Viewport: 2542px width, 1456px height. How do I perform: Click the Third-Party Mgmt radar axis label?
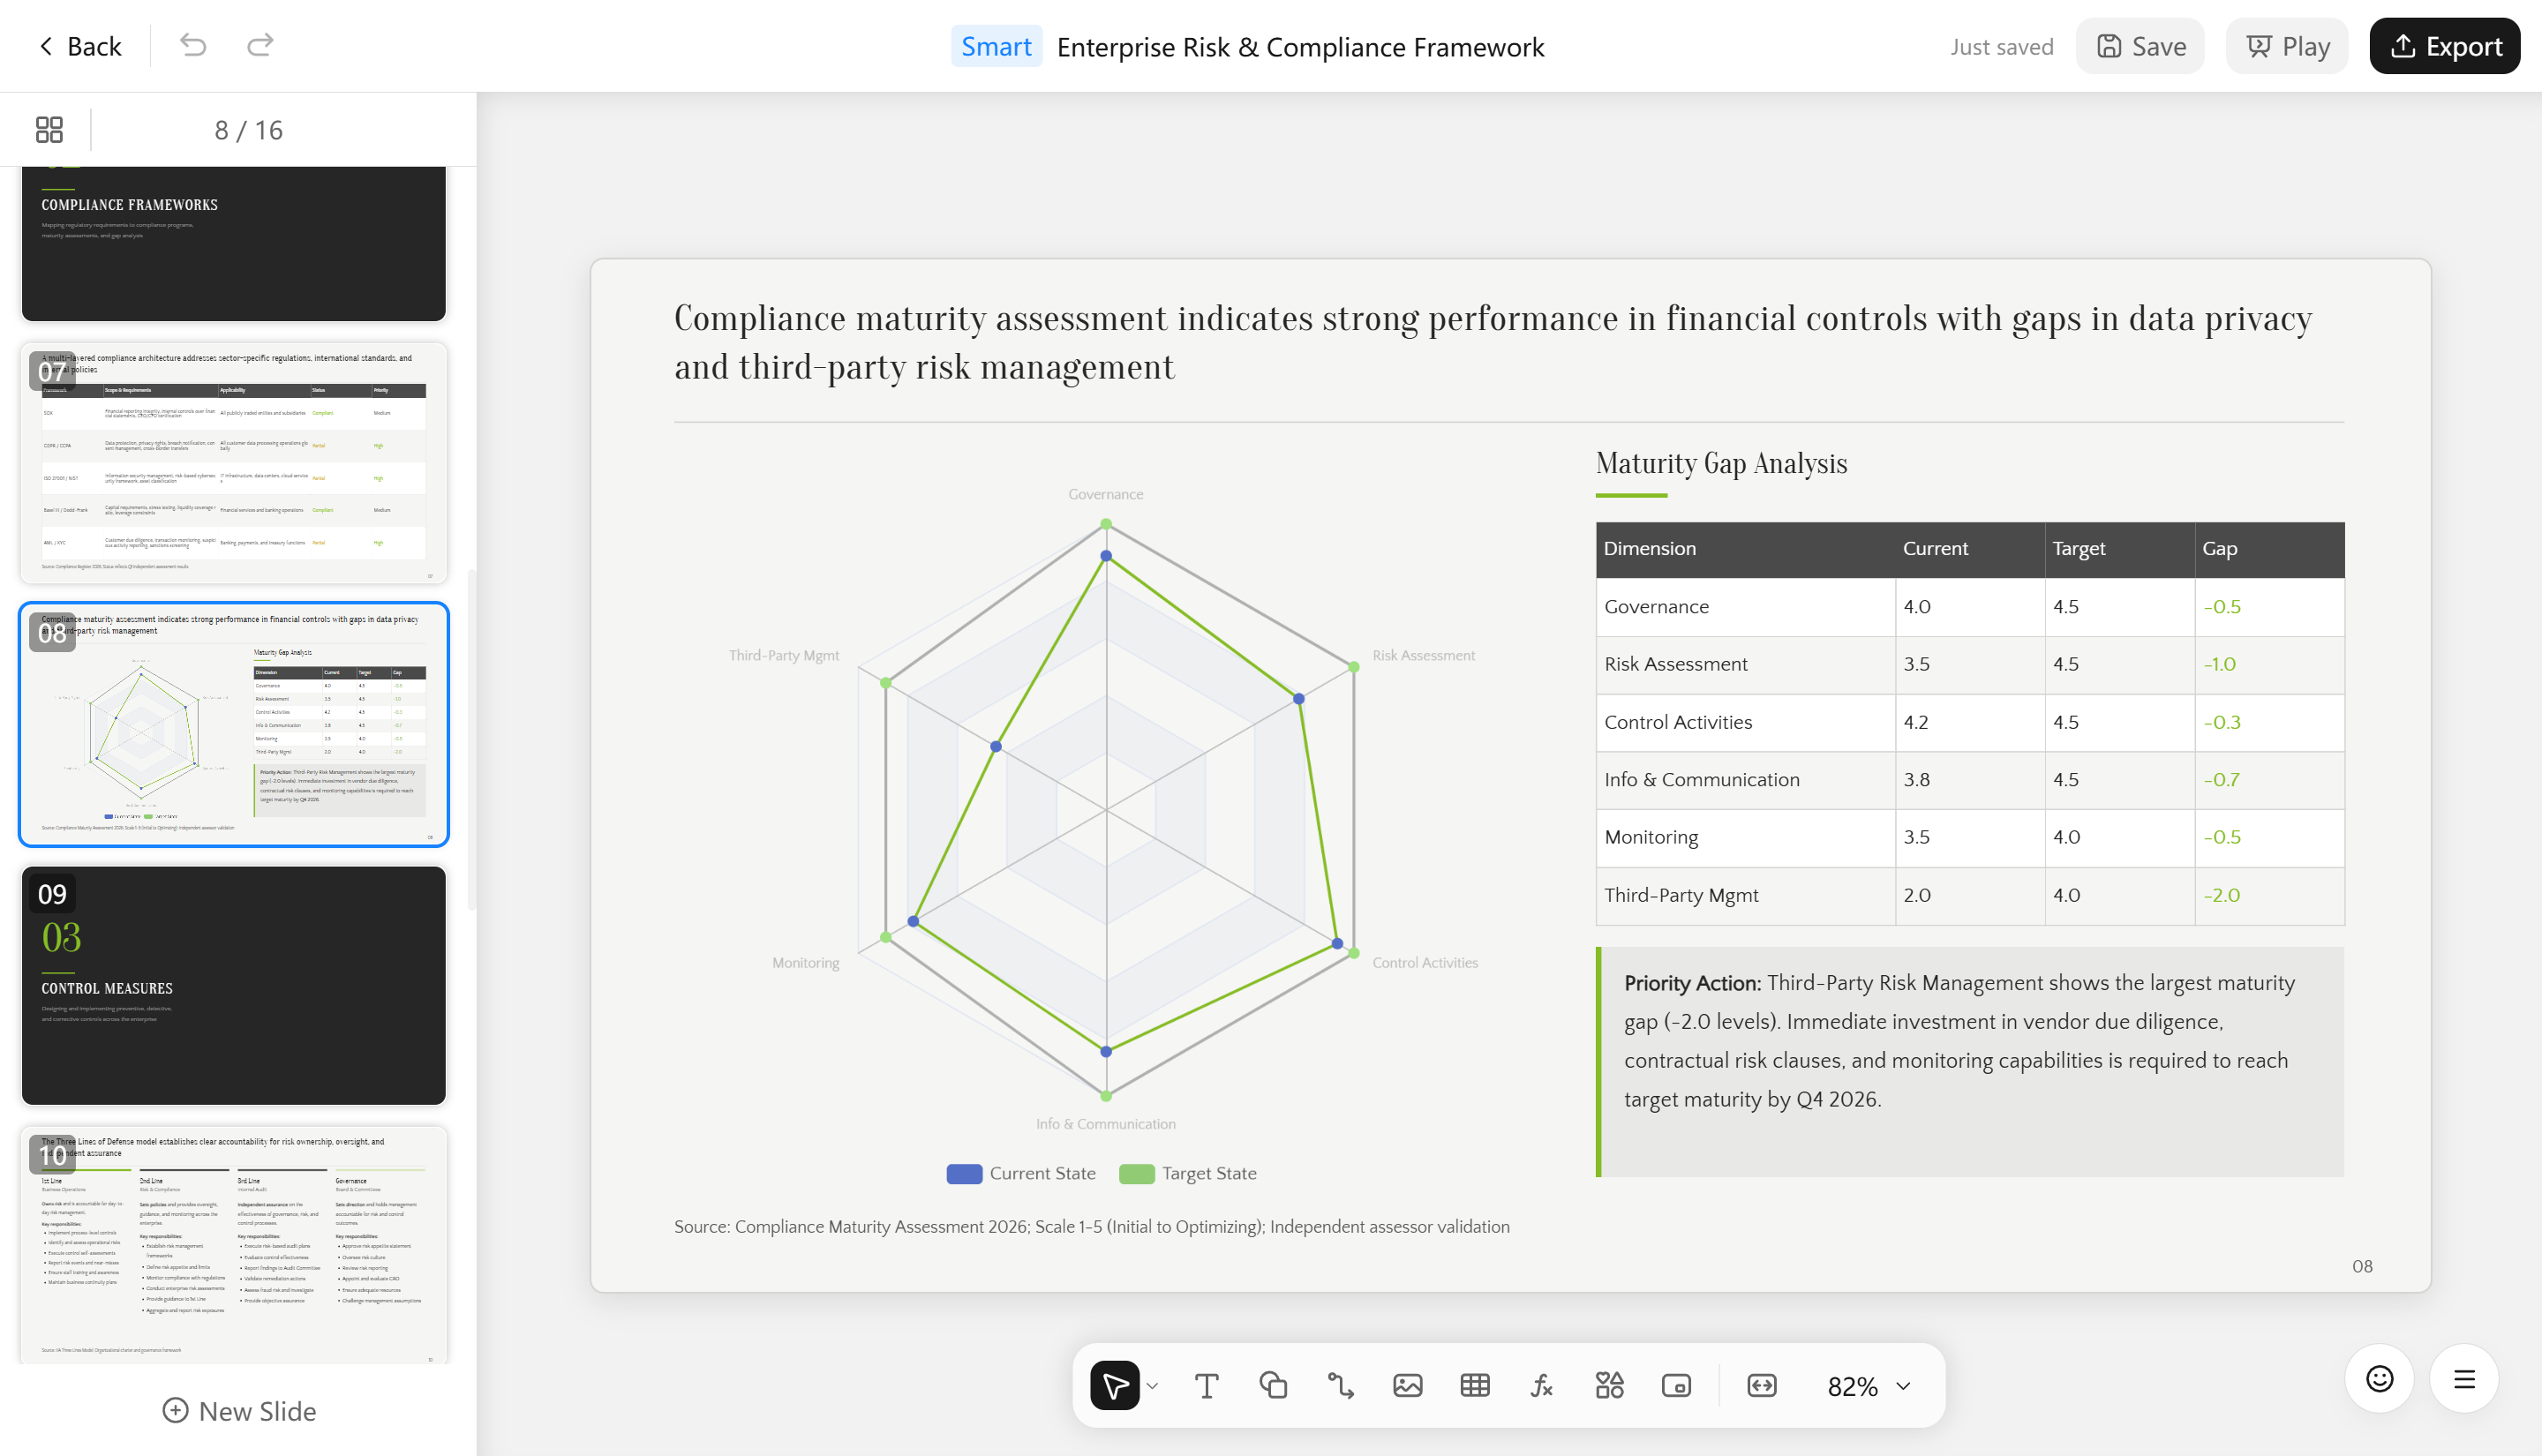point(784,655)
